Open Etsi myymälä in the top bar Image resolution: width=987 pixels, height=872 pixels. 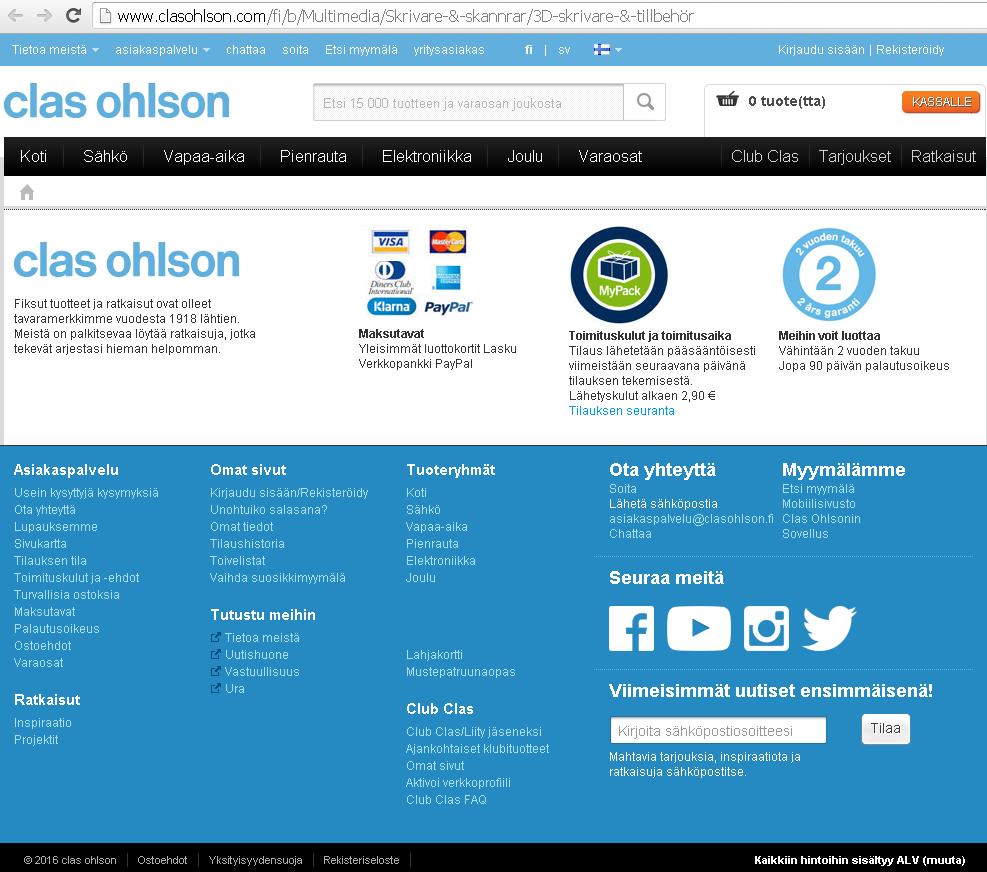(x=361, y=50)
